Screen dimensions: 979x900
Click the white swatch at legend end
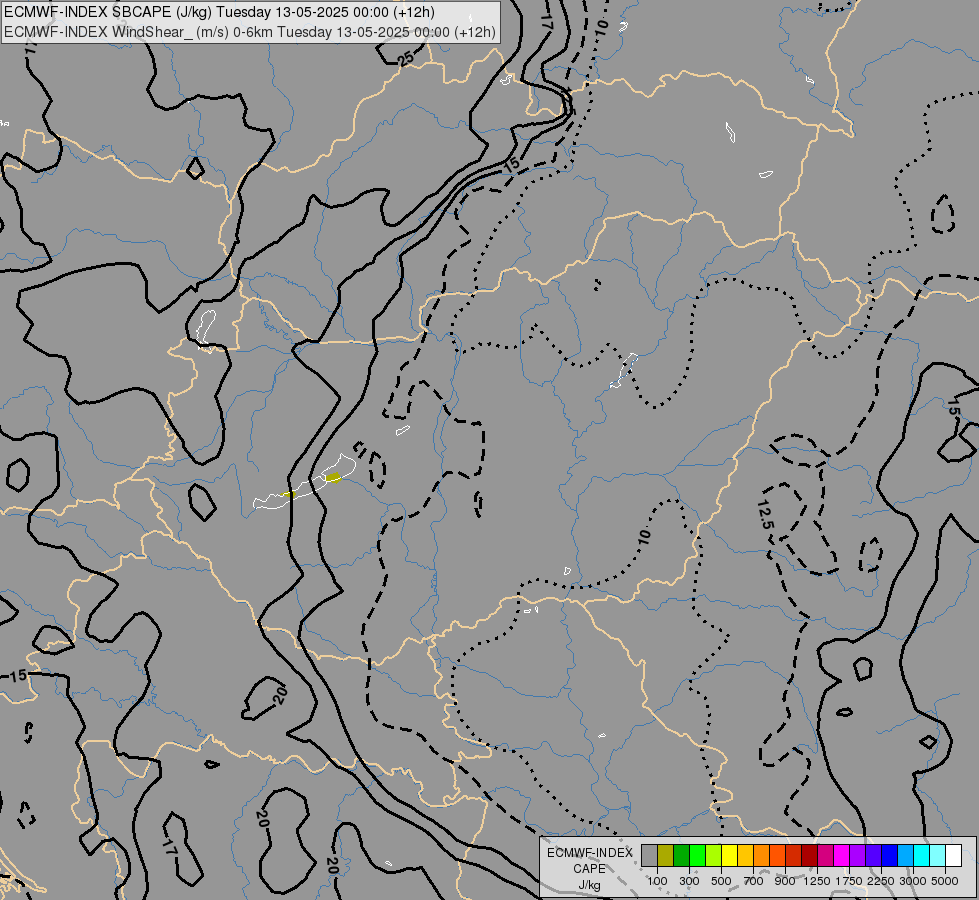tap(953, 855)
